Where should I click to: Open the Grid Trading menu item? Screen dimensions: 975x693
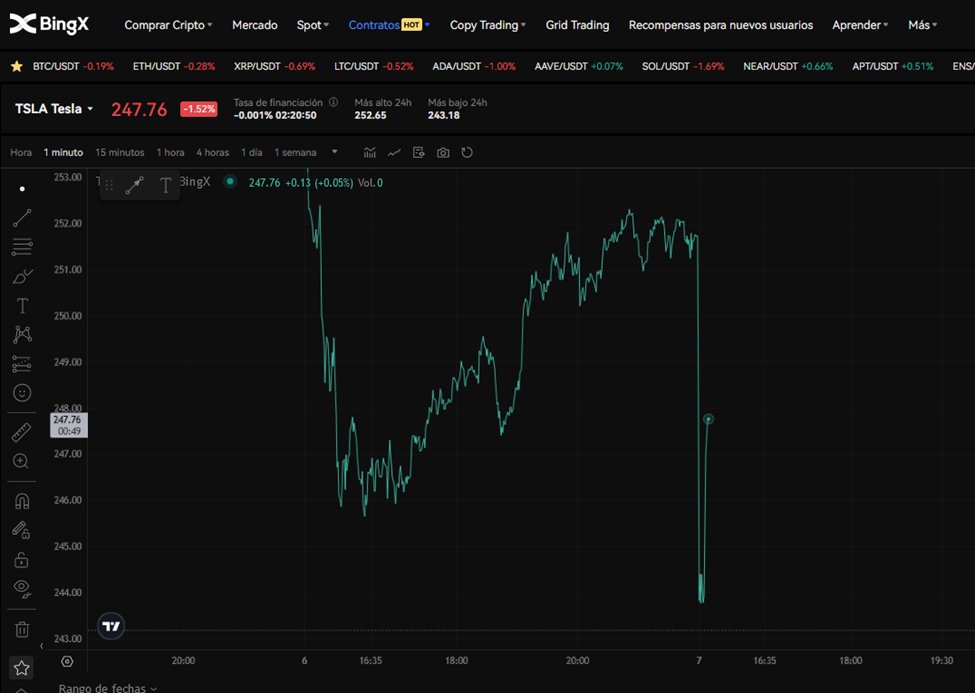[x=577, y=25]
